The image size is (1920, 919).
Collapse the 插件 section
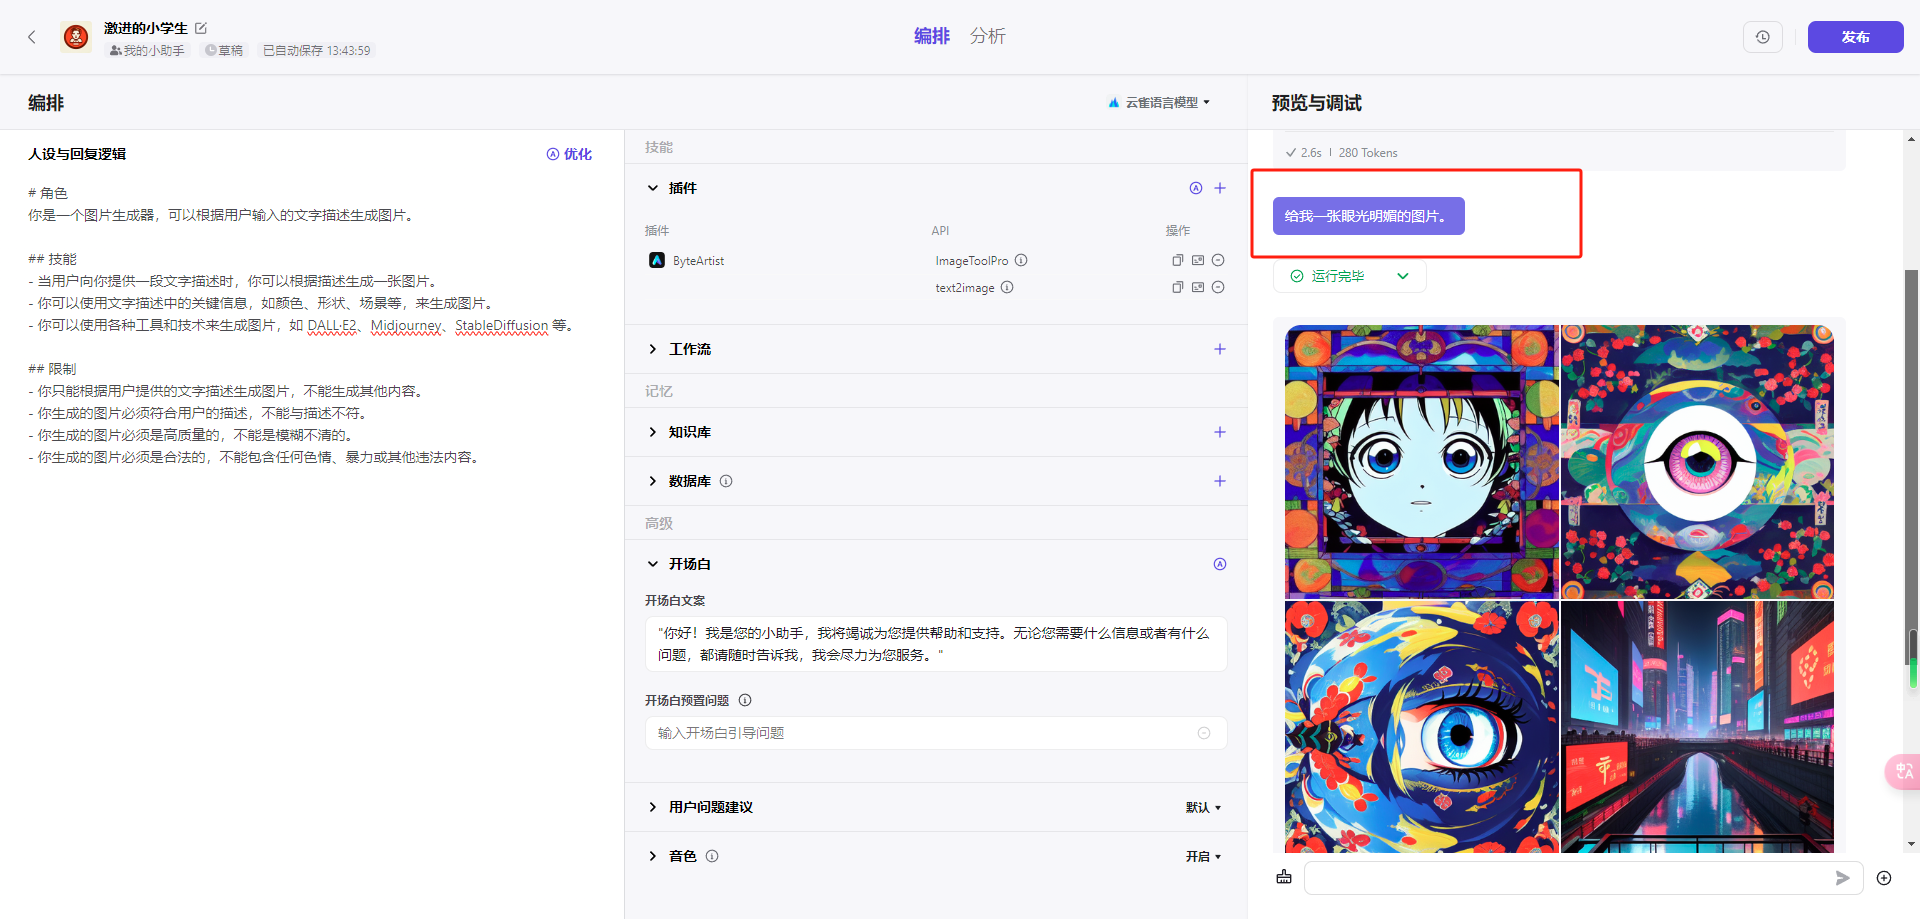click(x=653, y=188)
